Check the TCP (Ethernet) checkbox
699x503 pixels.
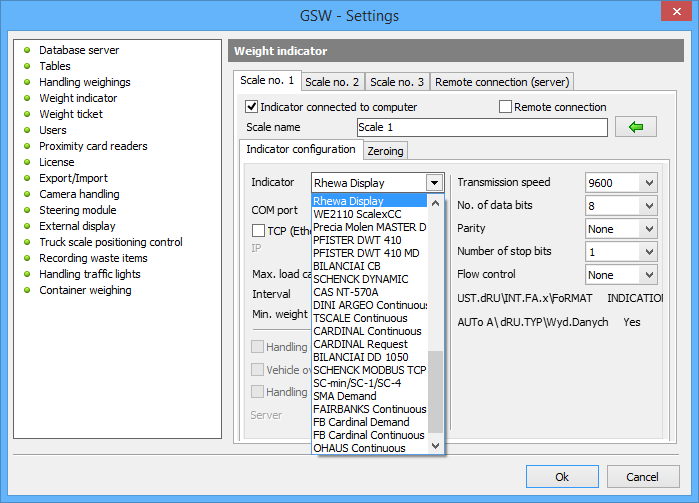pyautogui.click(x=258, y=231)
